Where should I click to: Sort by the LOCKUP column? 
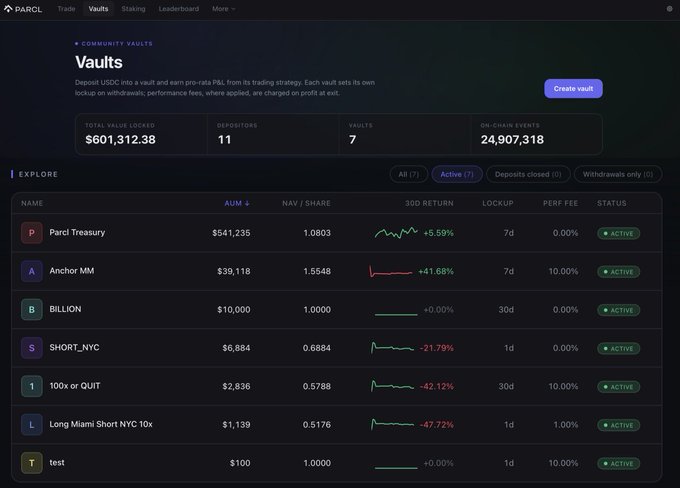click(x=498, y=203)
